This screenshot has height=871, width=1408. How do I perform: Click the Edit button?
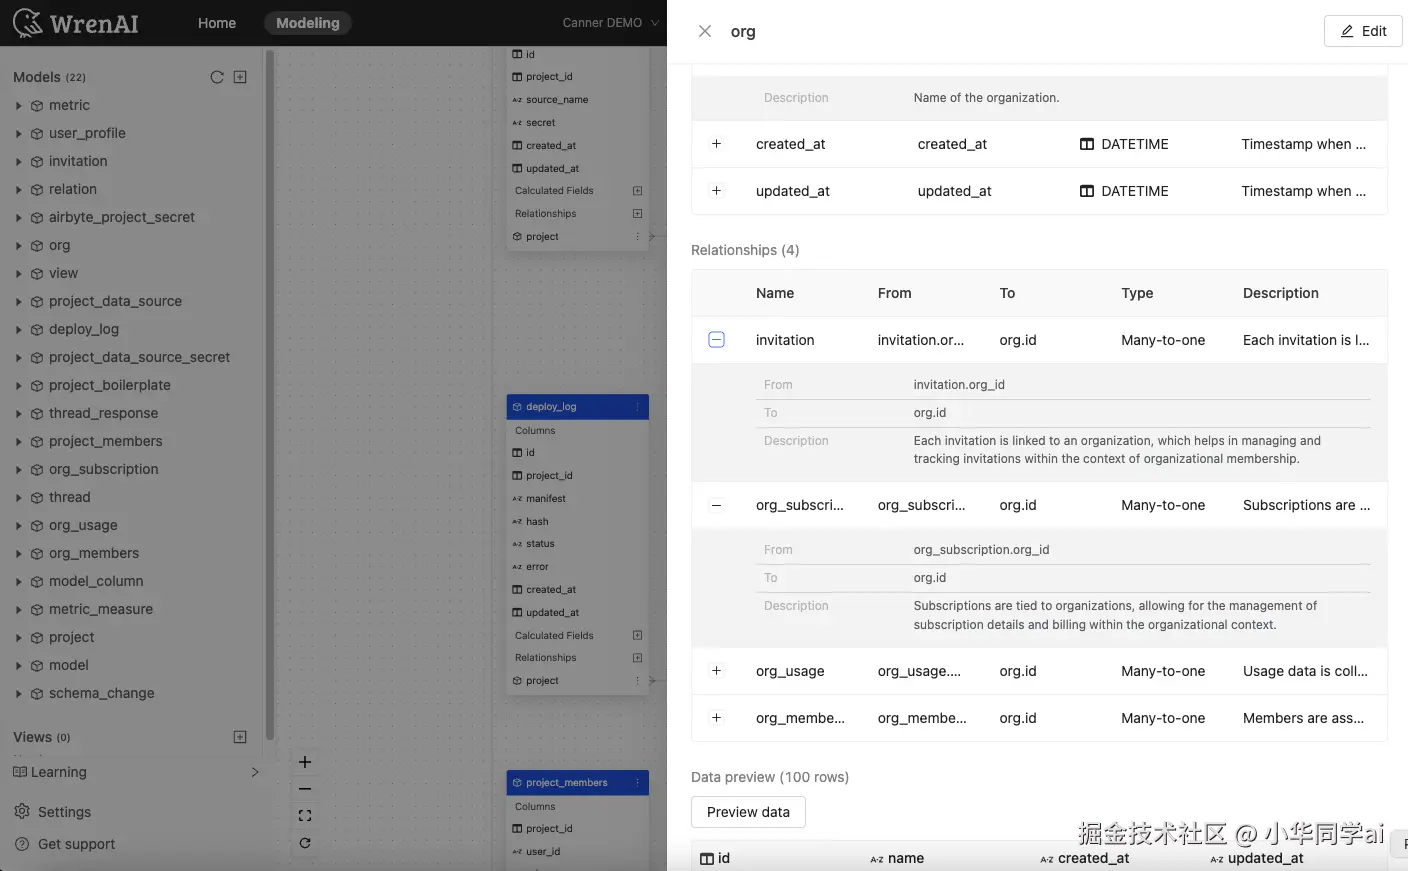tap(1363, 31)
